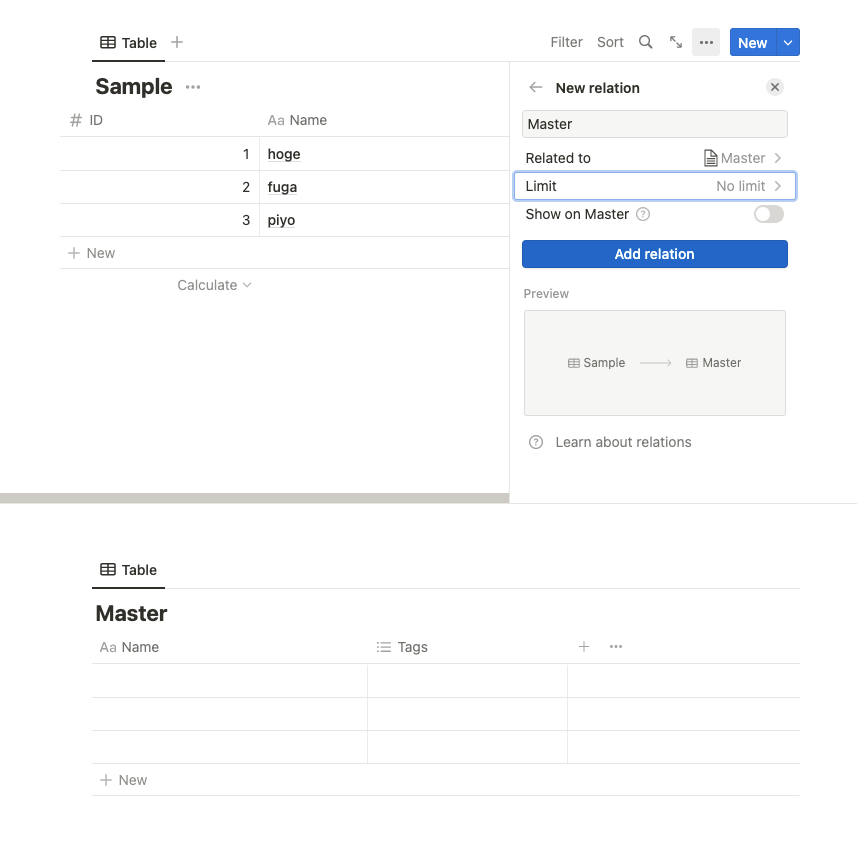Viewport: 857px width, 848px height.
Task: Click the Tags multi-select list icon
Action: click(x=385, y=647)
